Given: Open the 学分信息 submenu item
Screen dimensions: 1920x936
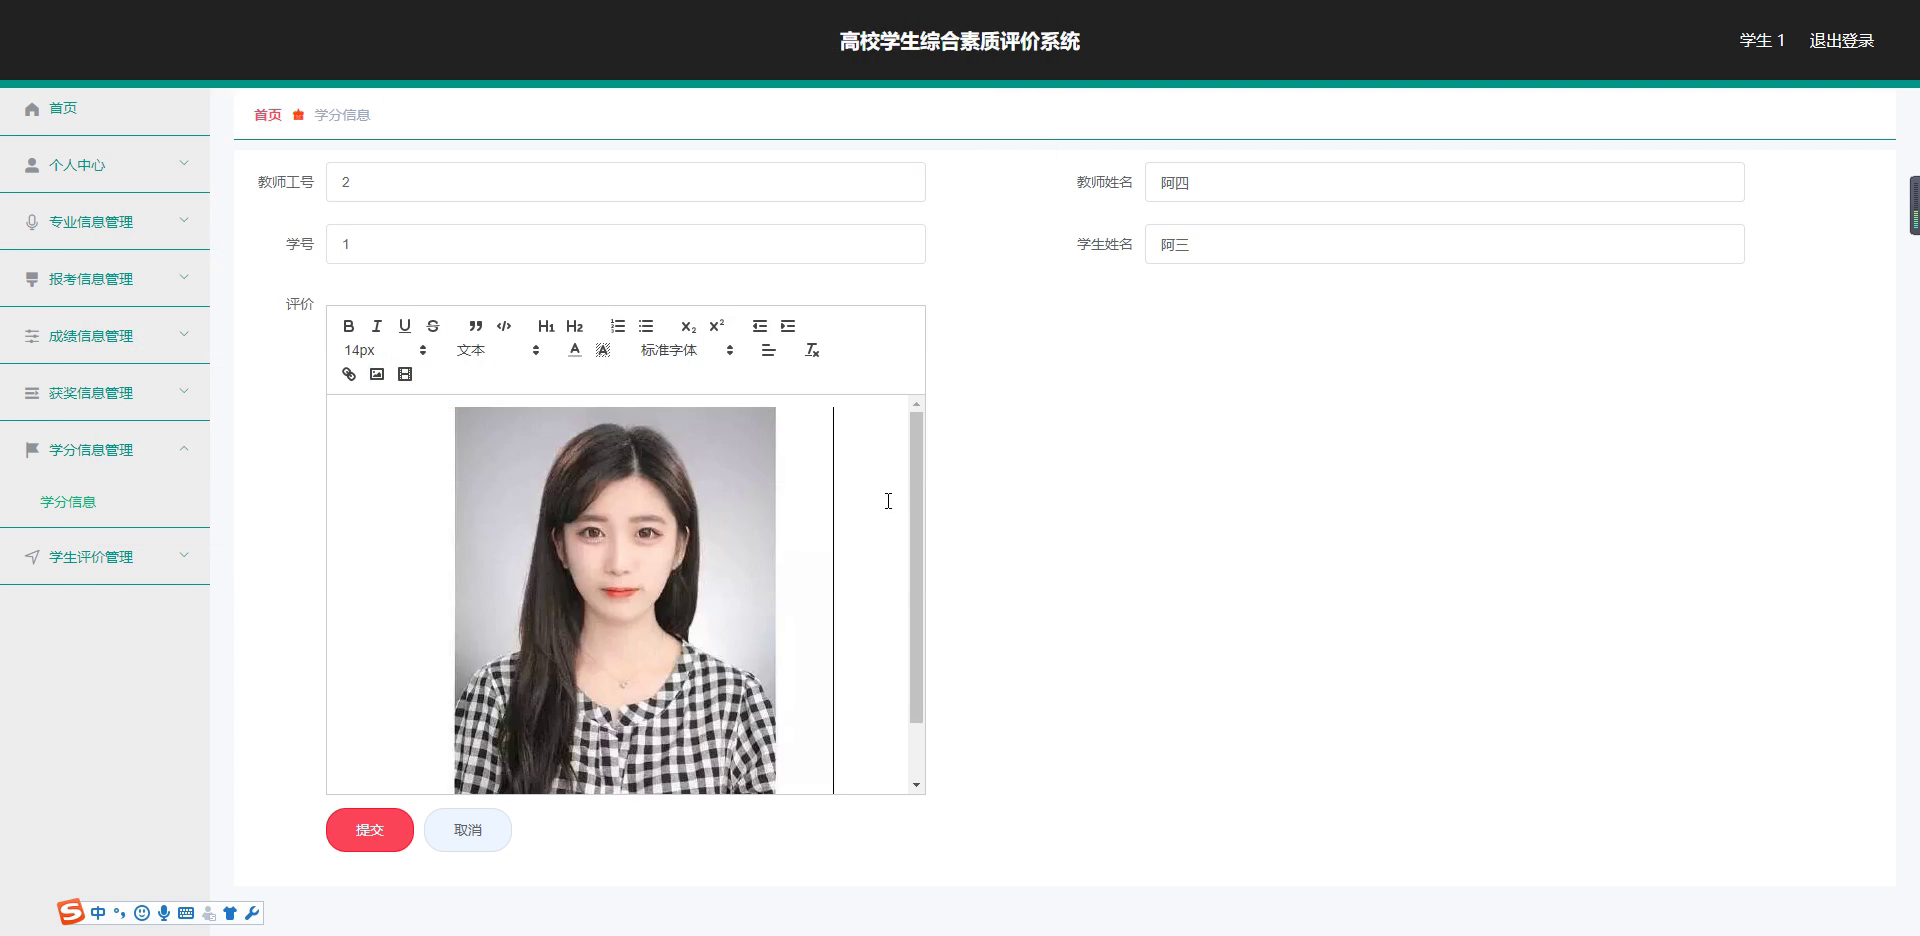Looking at the screenshot, I should (68, 502).
